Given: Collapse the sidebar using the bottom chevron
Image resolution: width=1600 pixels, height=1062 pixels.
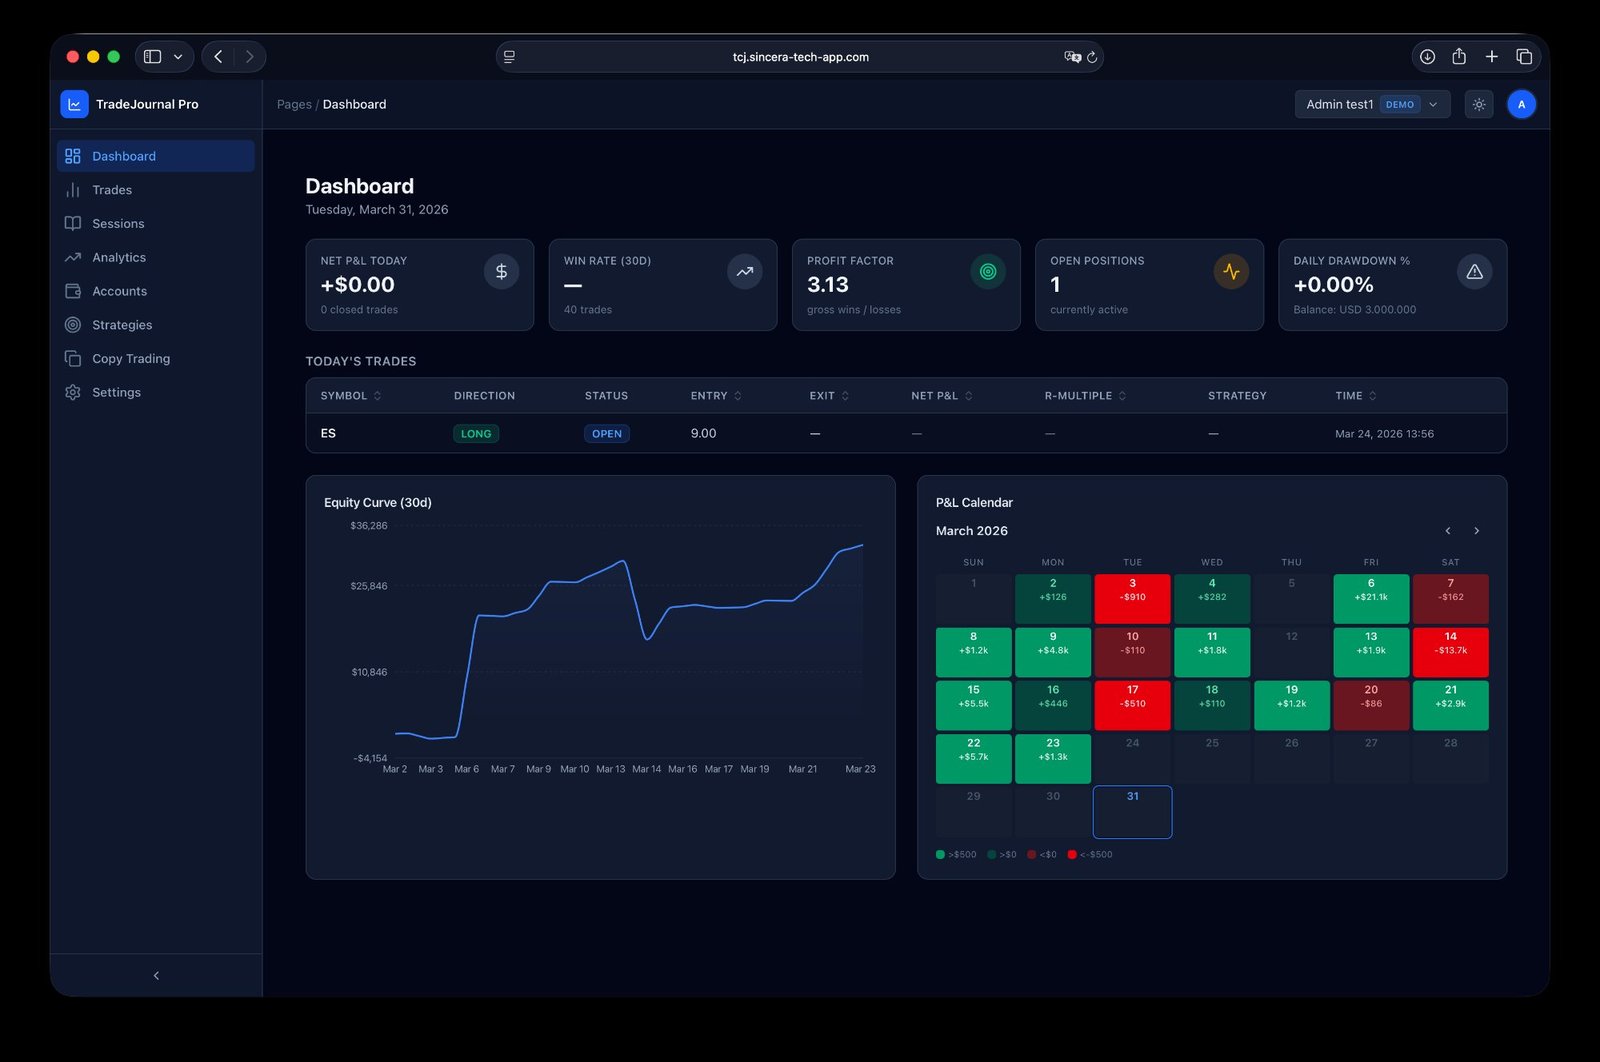Looking at the screenshot, I should coord(156,974).
